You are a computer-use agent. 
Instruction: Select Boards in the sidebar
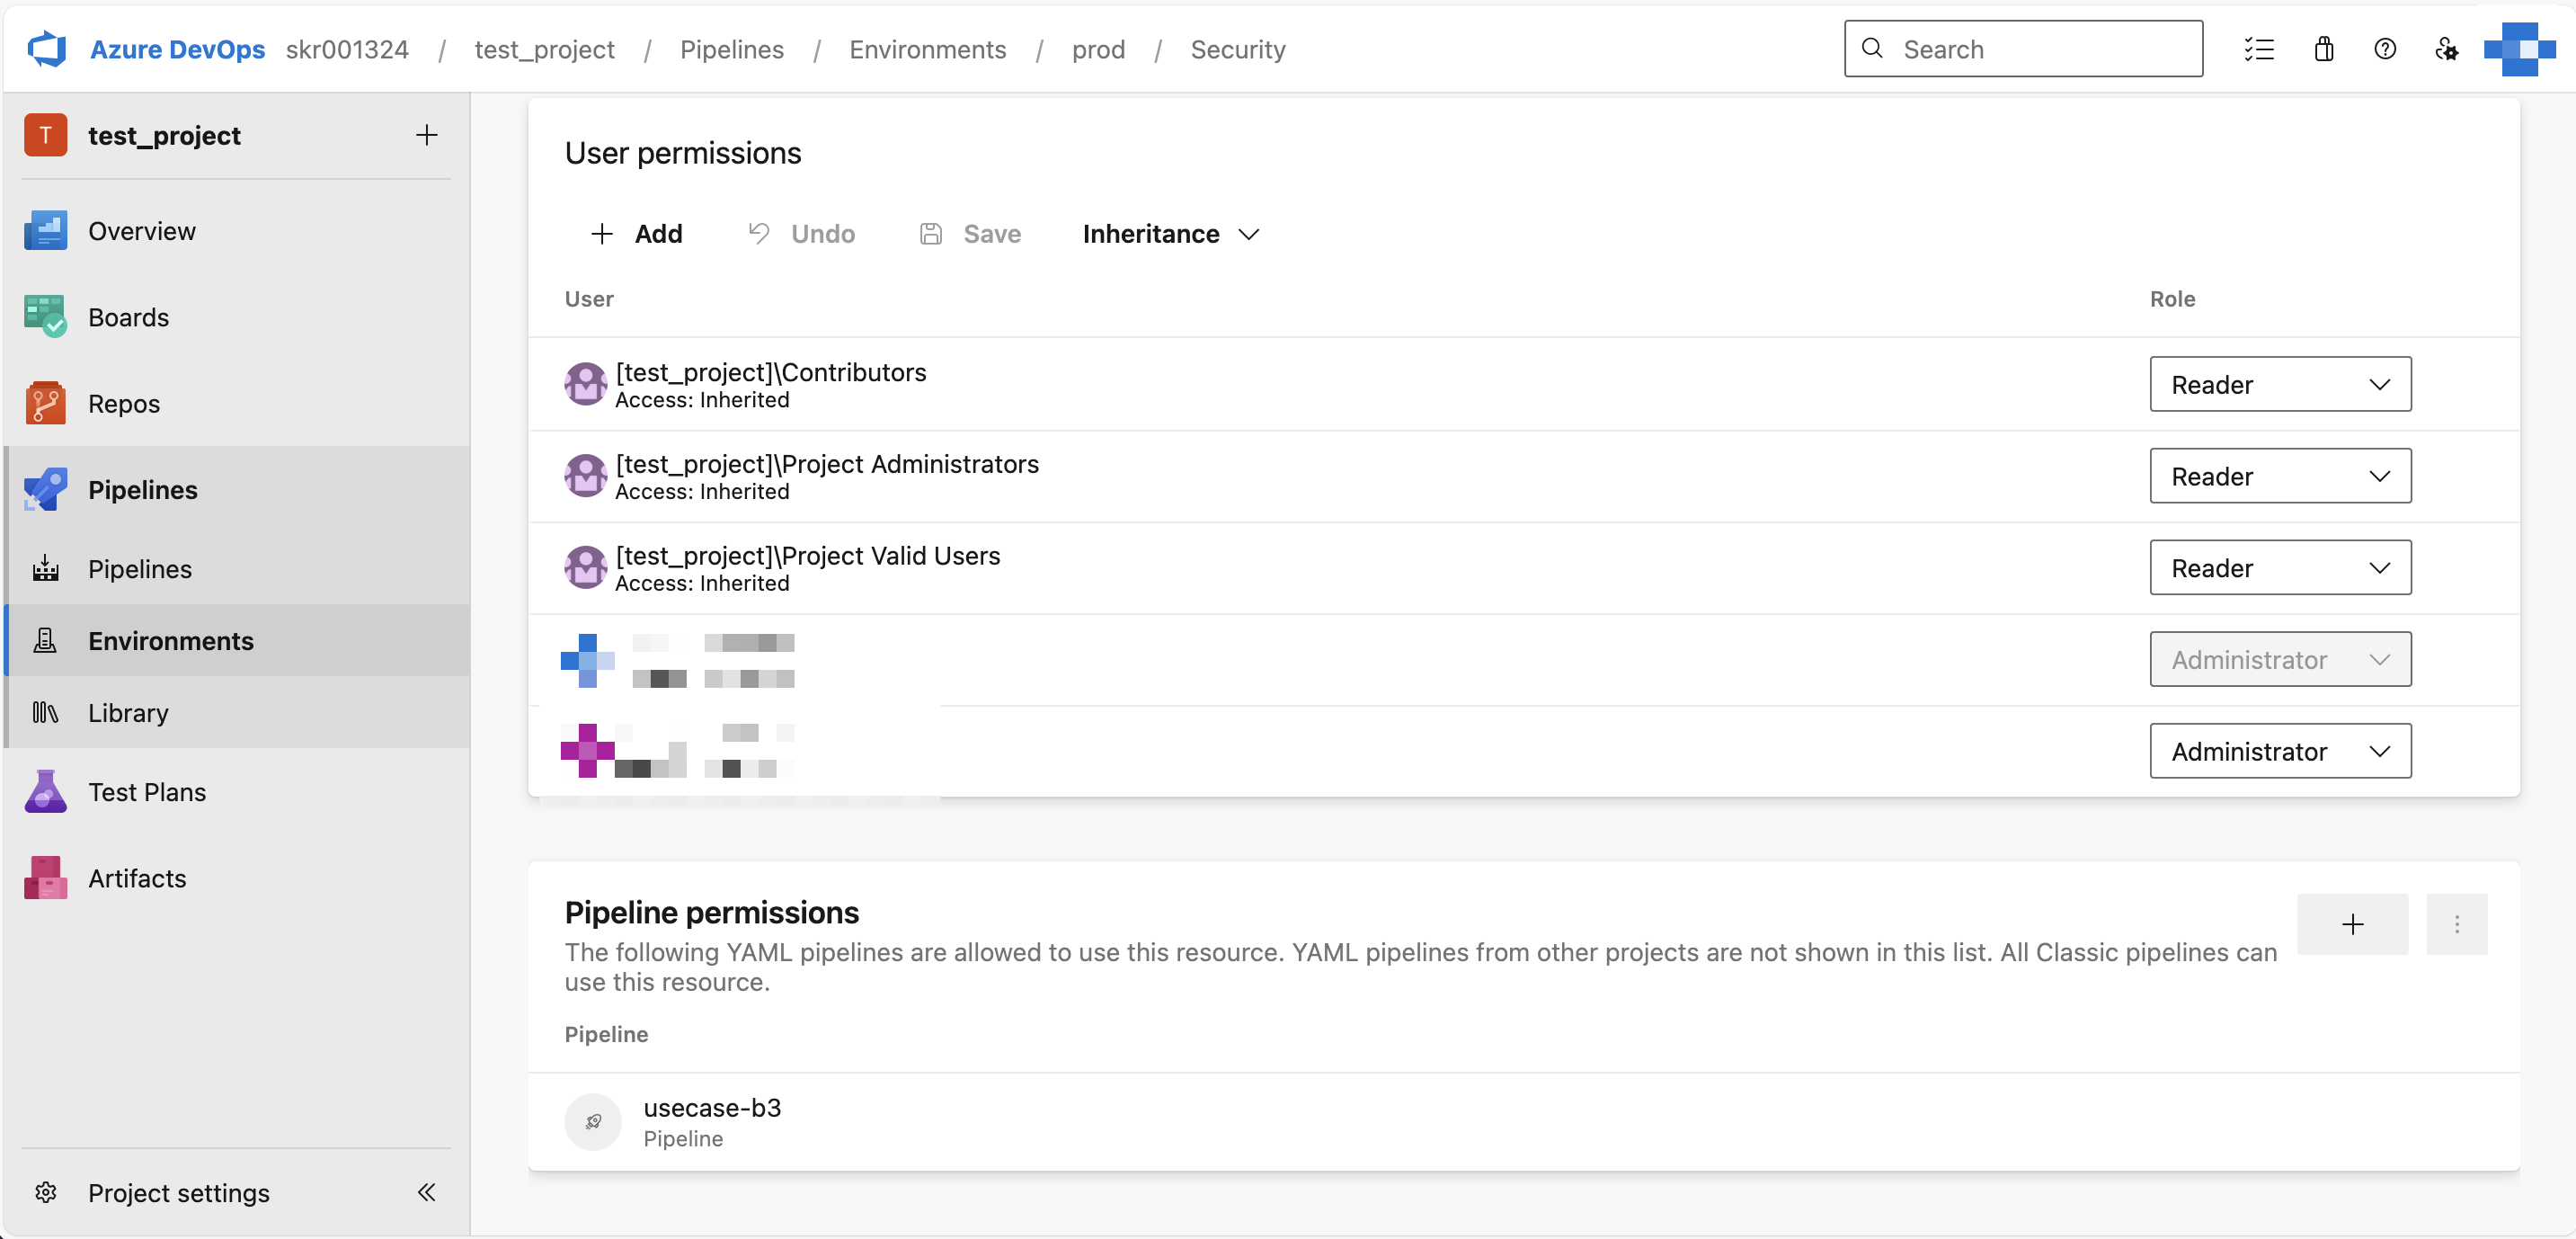pyautogui.click(x=128, y=317)
